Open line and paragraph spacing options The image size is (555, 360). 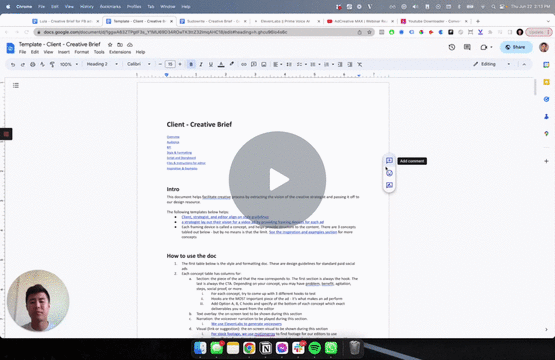[289, 64]
